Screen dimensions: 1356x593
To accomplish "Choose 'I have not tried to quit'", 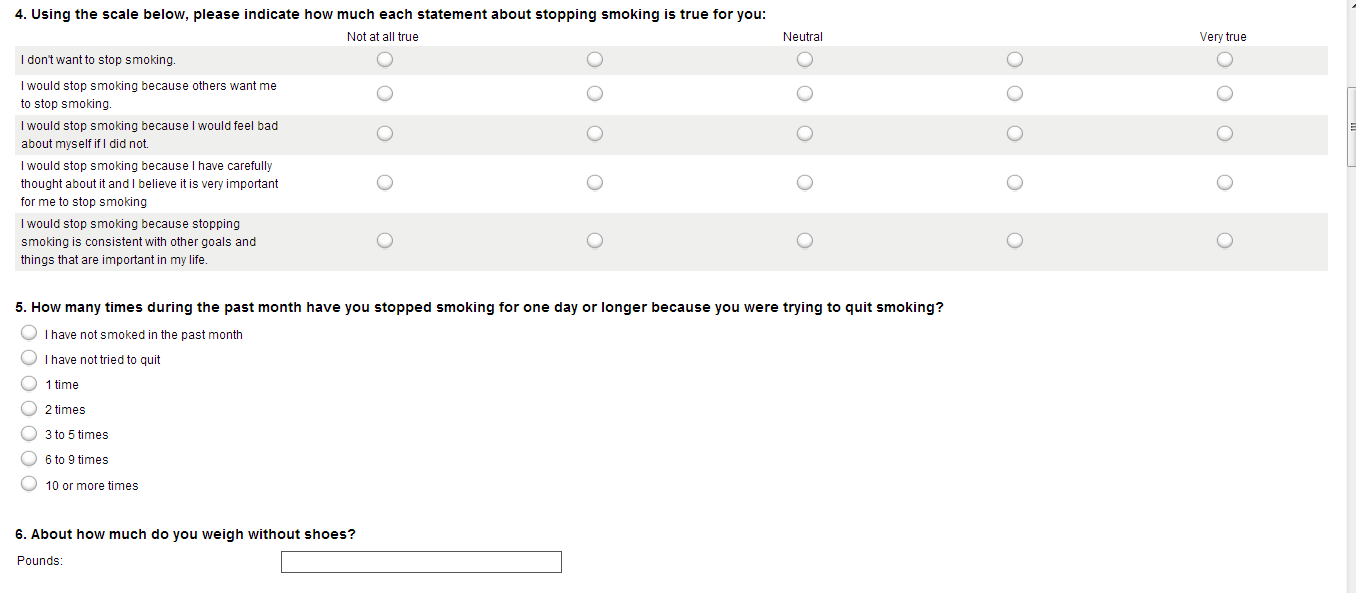I will pyautogui.click(x=30, y=358).
